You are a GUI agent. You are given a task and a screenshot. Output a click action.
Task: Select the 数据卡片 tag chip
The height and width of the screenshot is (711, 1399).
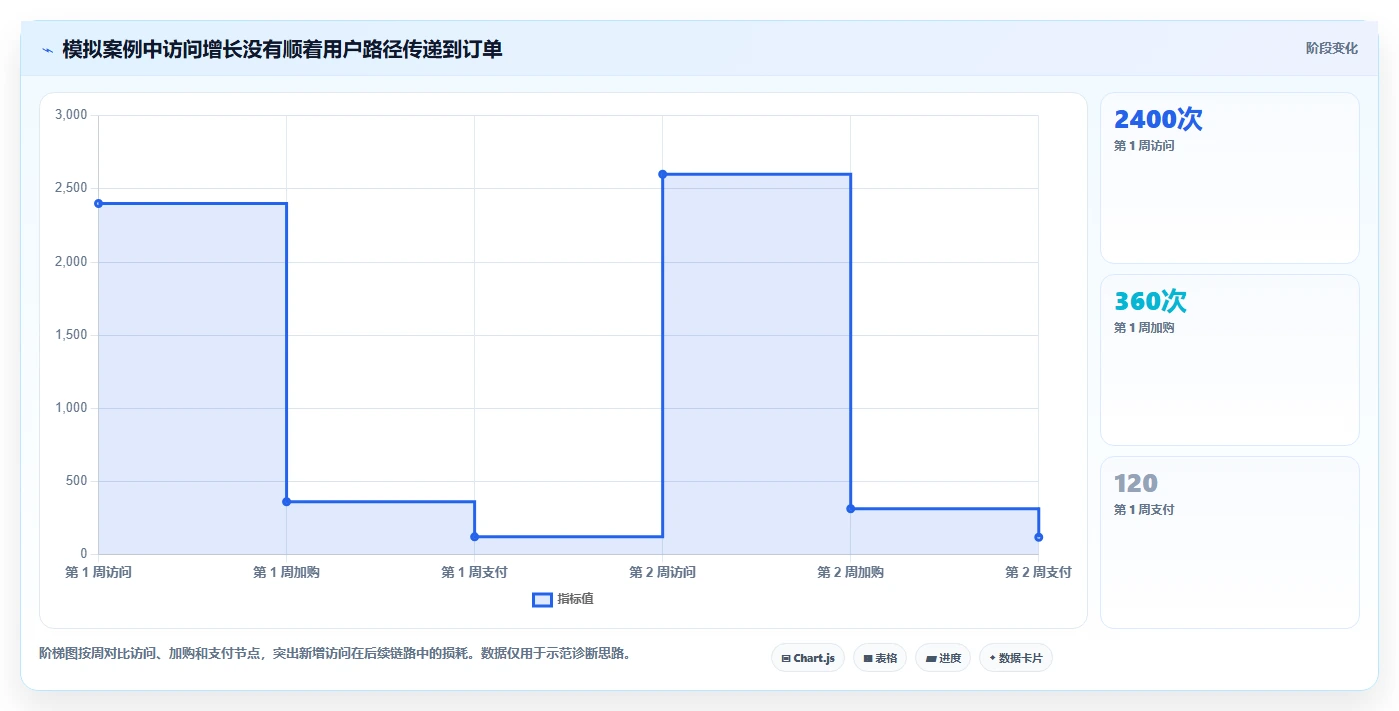(1016, 658)
